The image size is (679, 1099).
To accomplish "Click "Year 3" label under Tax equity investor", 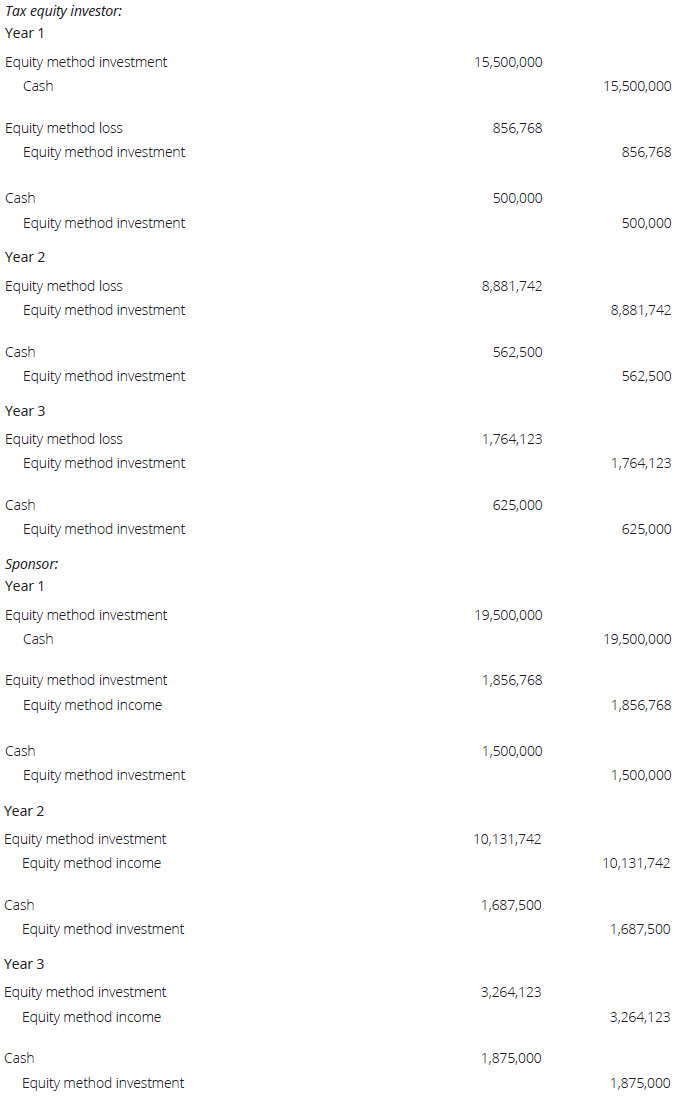I will coord(25,411).
